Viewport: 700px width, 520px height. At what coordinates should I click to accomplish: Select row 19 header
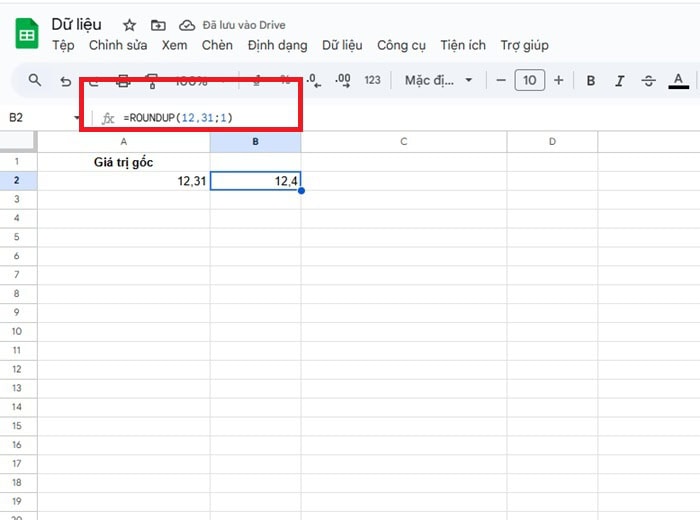click(18, 501)
